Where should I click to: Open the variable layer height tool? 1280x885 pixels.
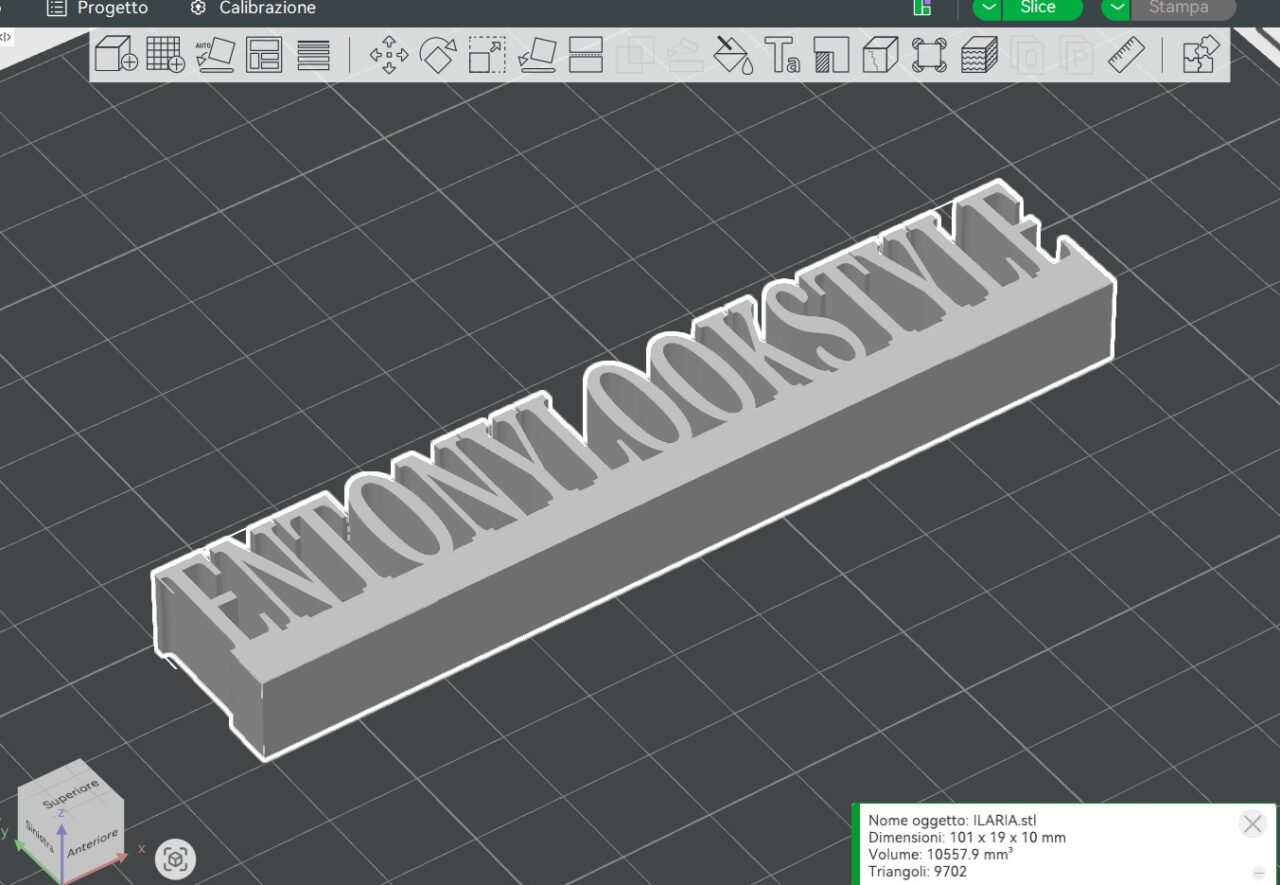click(x=315, y=54)
